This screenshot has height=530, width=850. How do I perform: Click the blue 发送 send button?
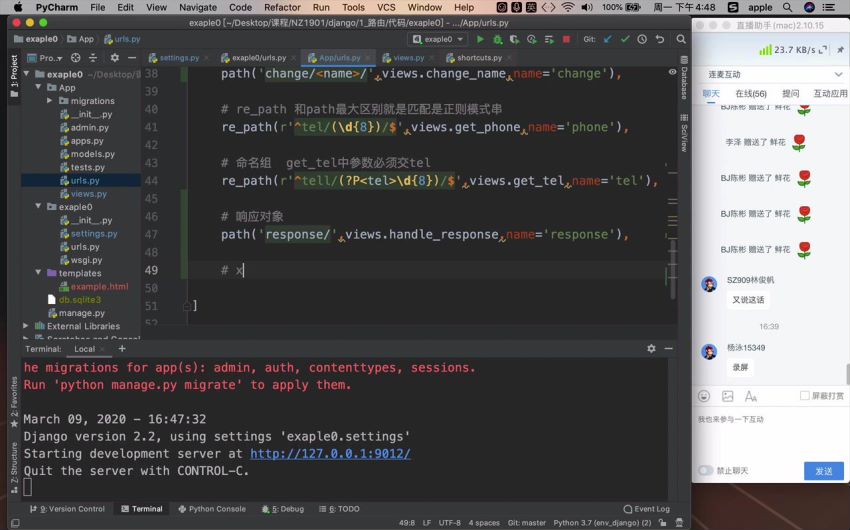pos(823,471)
